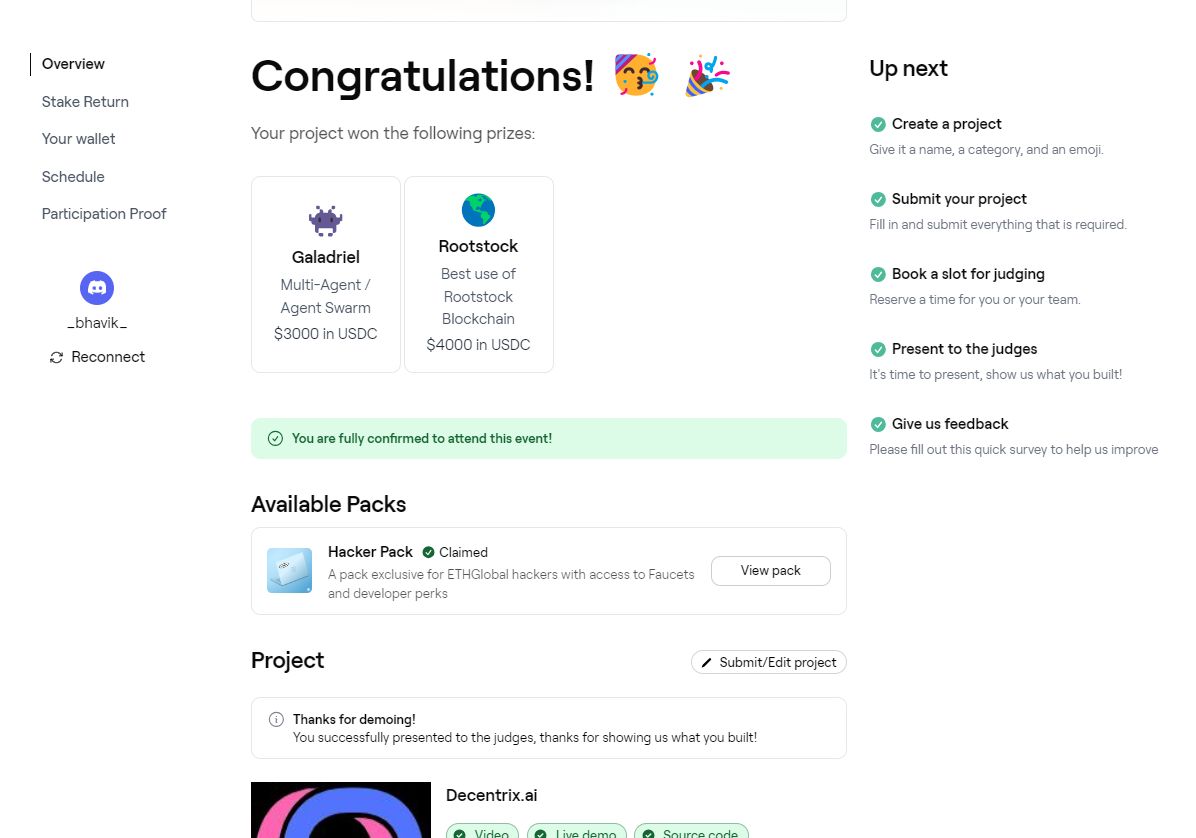Click the Rootstock globe icon

pyautogui.click(x=478, y=211)
